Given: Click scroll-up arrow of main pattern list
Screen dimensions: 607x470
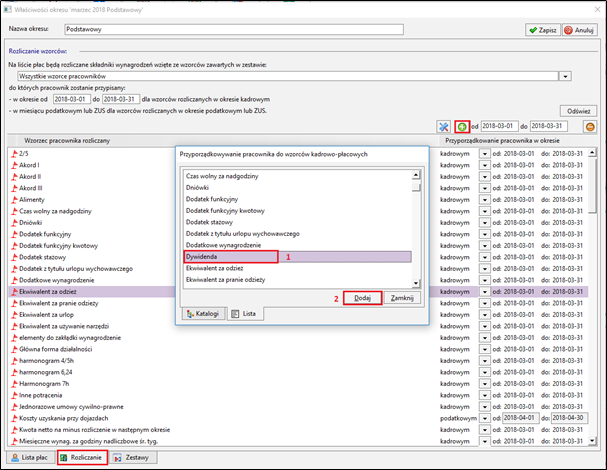Looking at the screenshot, I should [592, 153].
